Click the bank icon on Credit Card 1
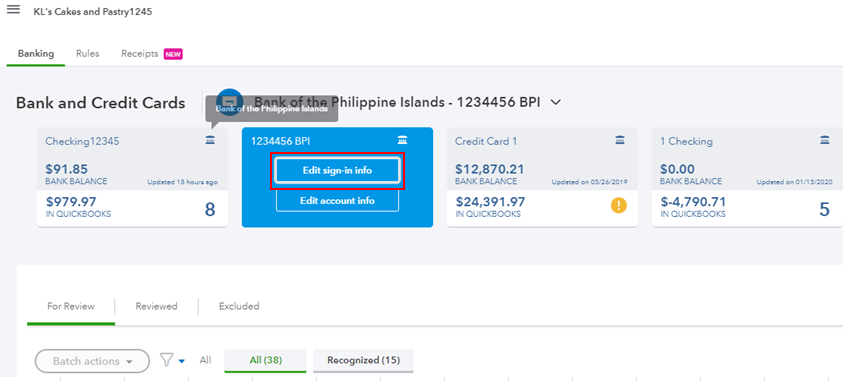 point(620,140)
